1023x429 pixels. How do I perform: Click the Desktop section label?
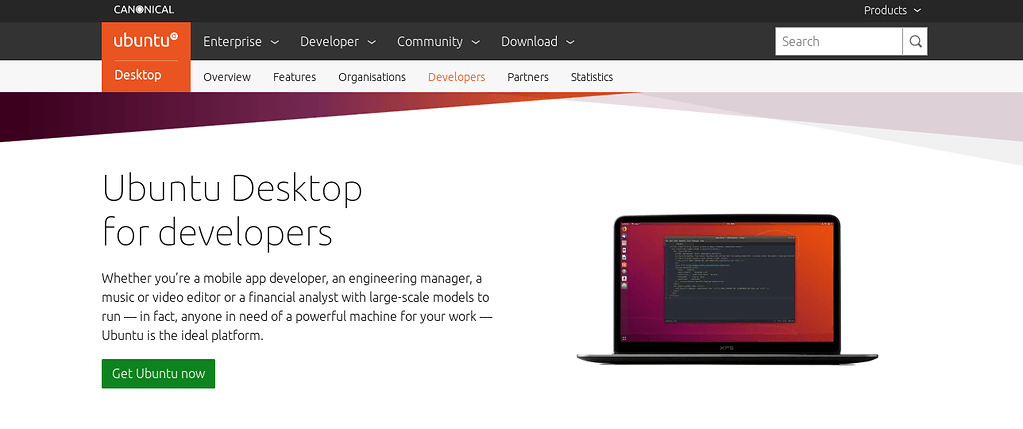[138, 76]
